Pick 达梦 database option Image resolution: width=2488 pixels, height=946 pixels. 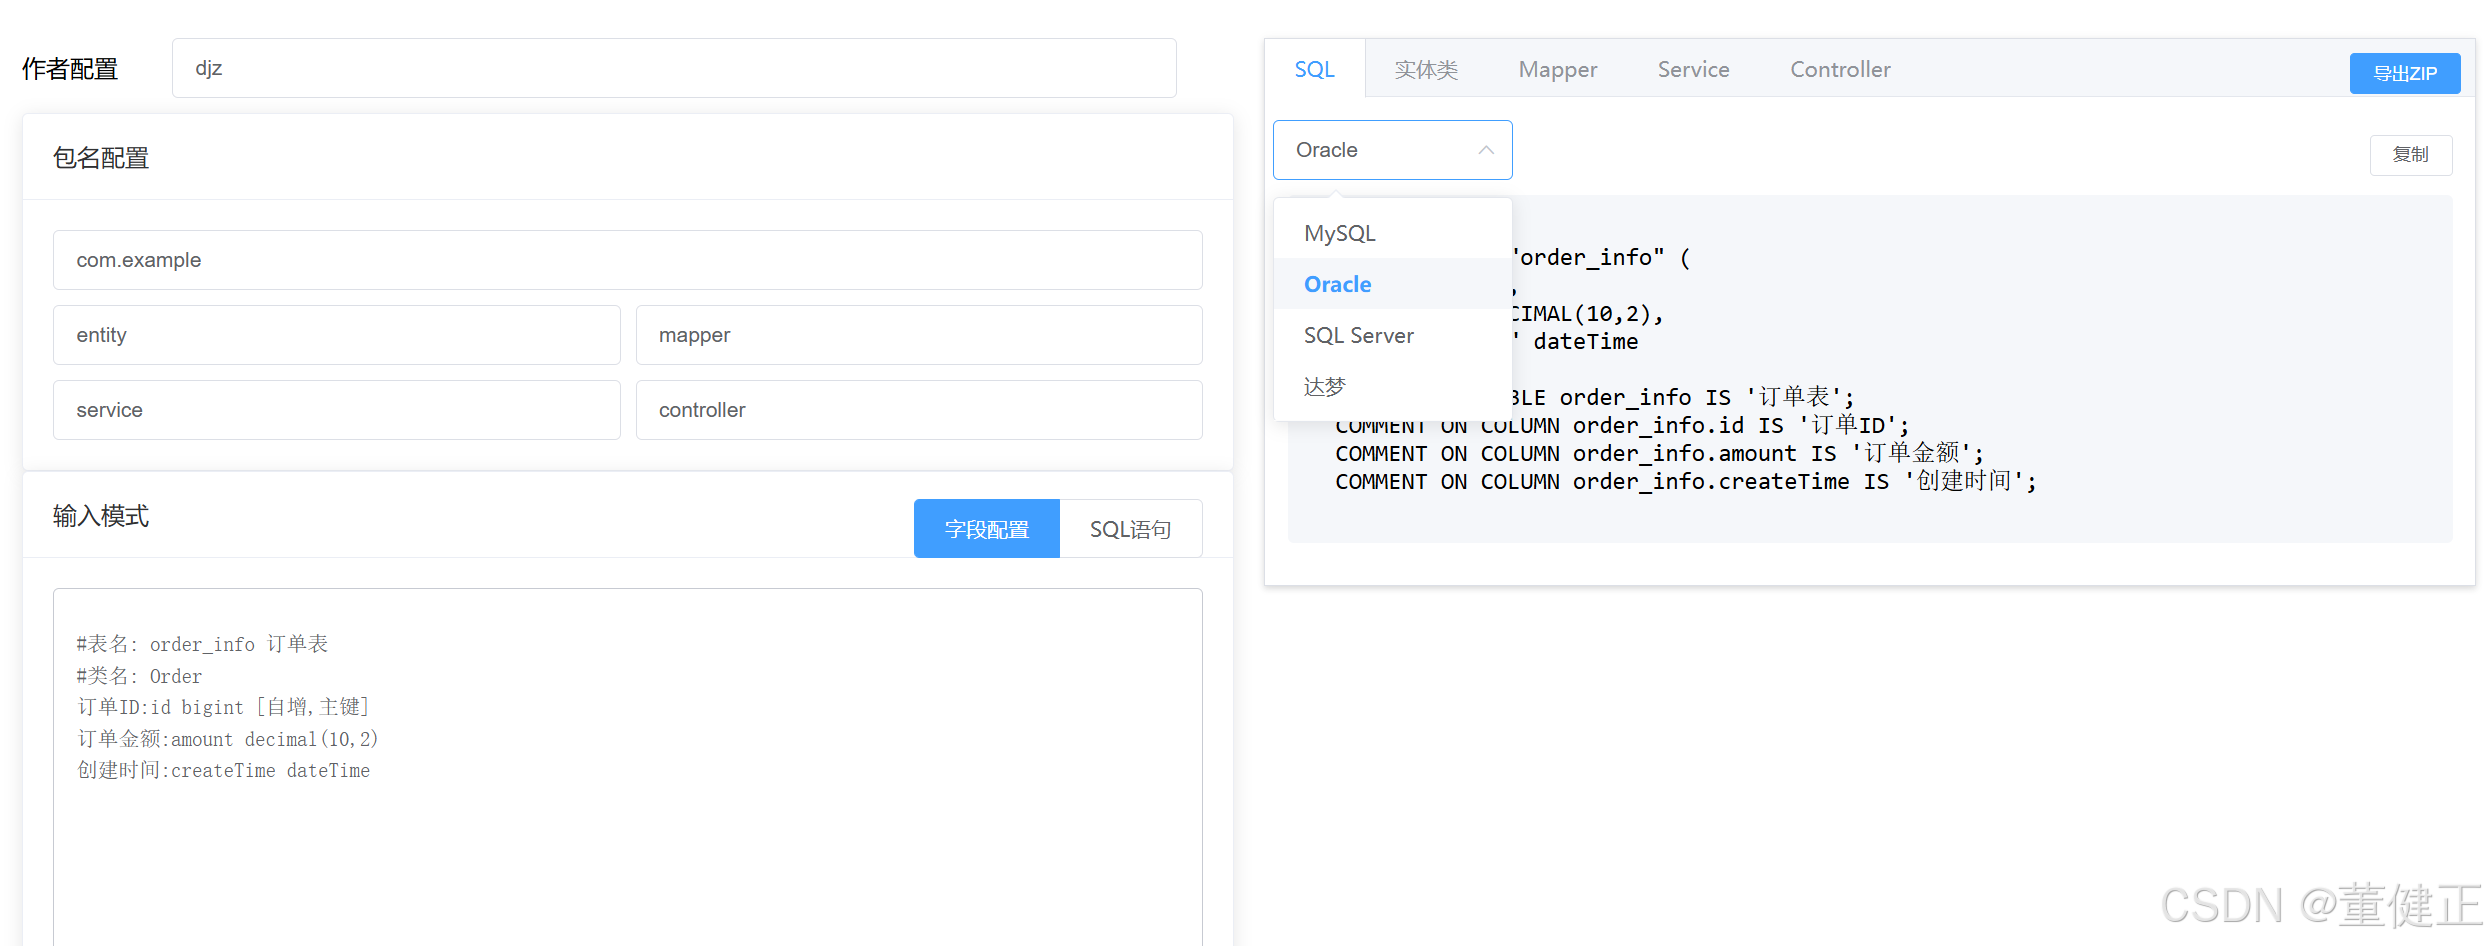click(1392, 386)
